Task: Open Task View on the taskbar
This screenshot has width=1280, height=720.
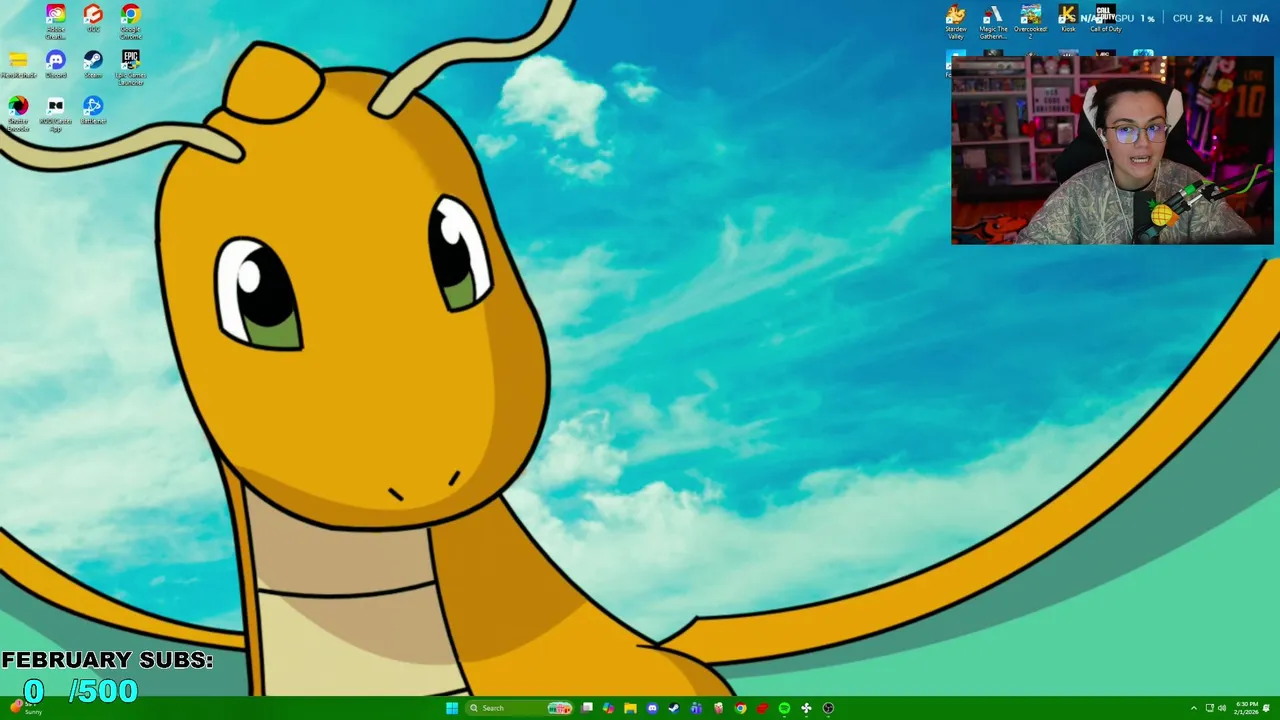Action: coord(587,708)
